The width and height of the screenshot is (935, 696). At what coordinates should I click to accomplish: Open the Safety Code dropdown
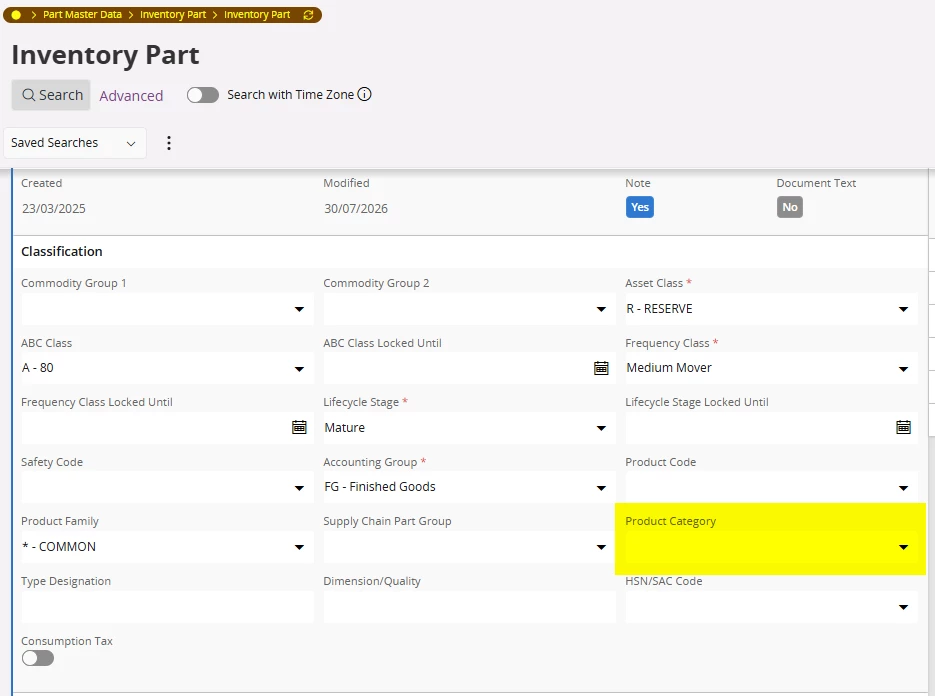(167, 487)
